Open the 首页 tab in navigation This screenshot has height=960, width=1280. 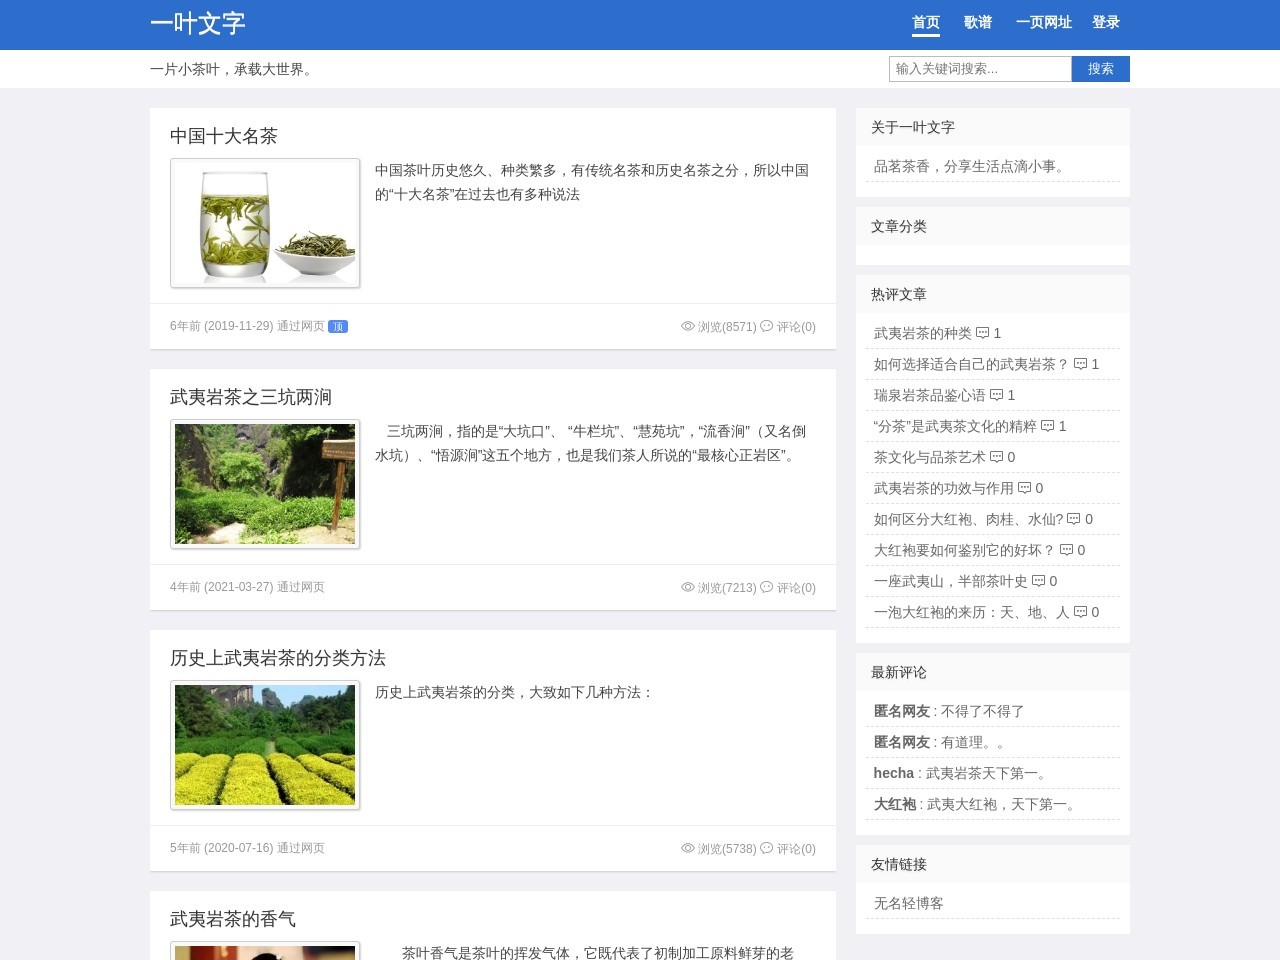coord(925,21)
